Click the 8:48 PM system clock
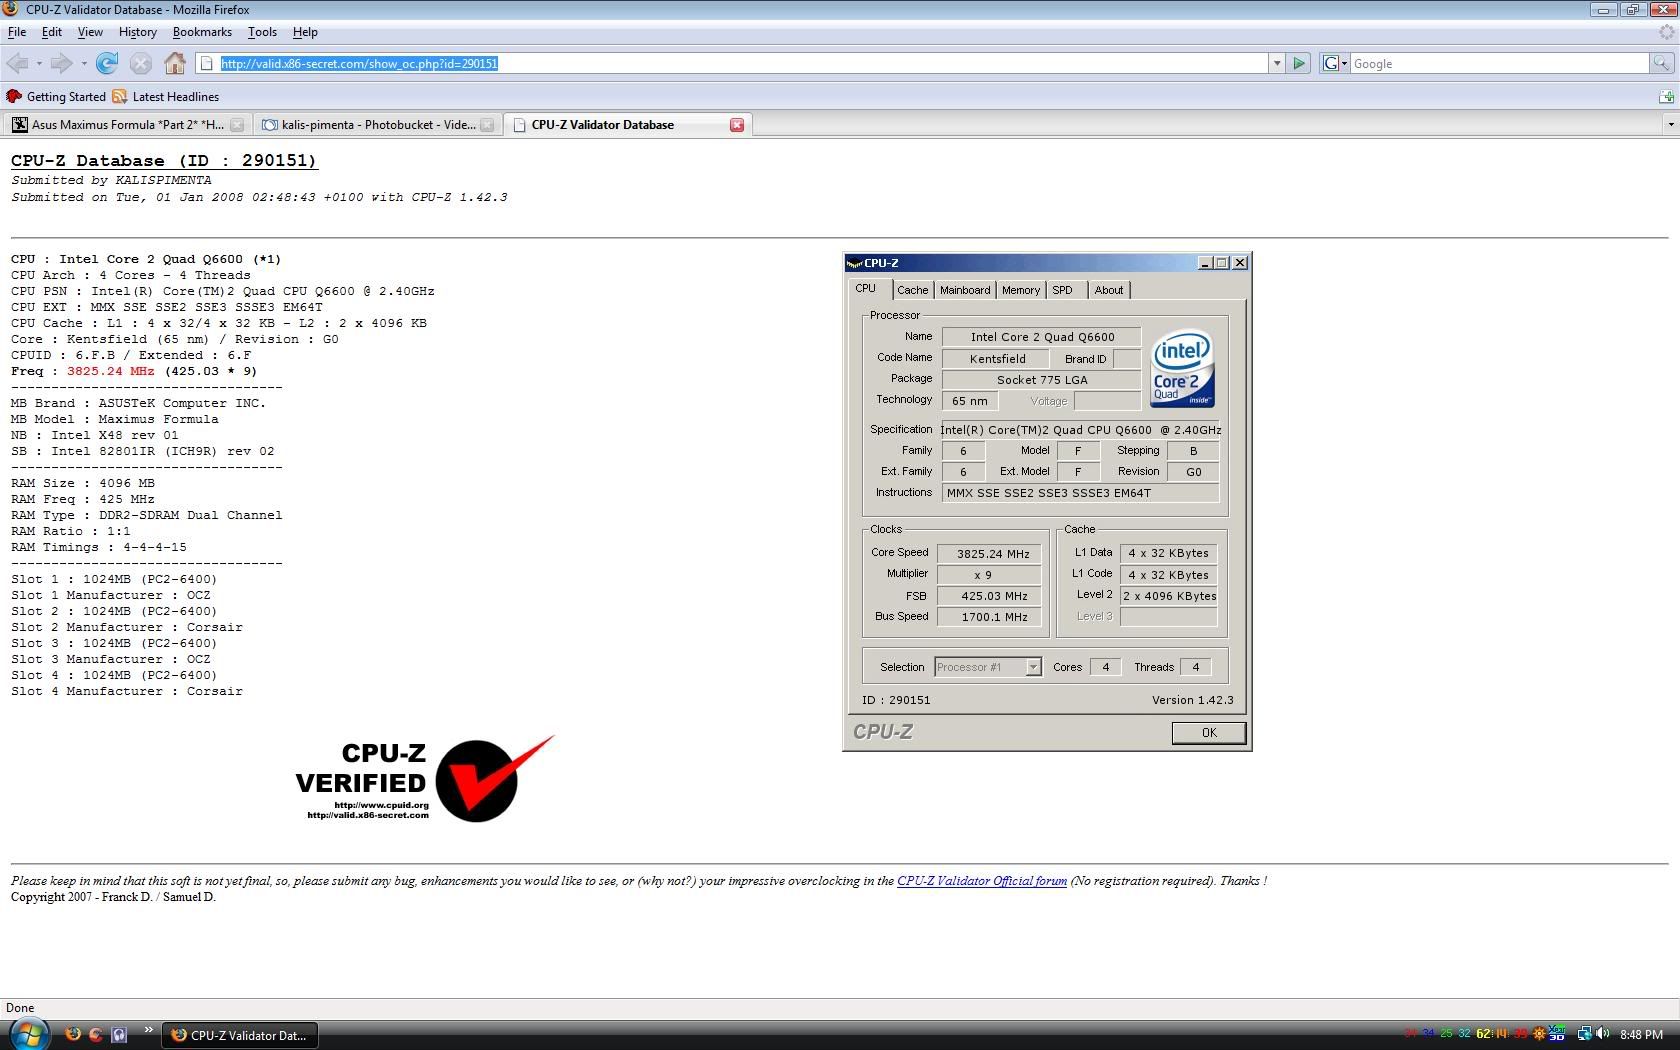1680x1050 pixels. coord(1641,1035)
